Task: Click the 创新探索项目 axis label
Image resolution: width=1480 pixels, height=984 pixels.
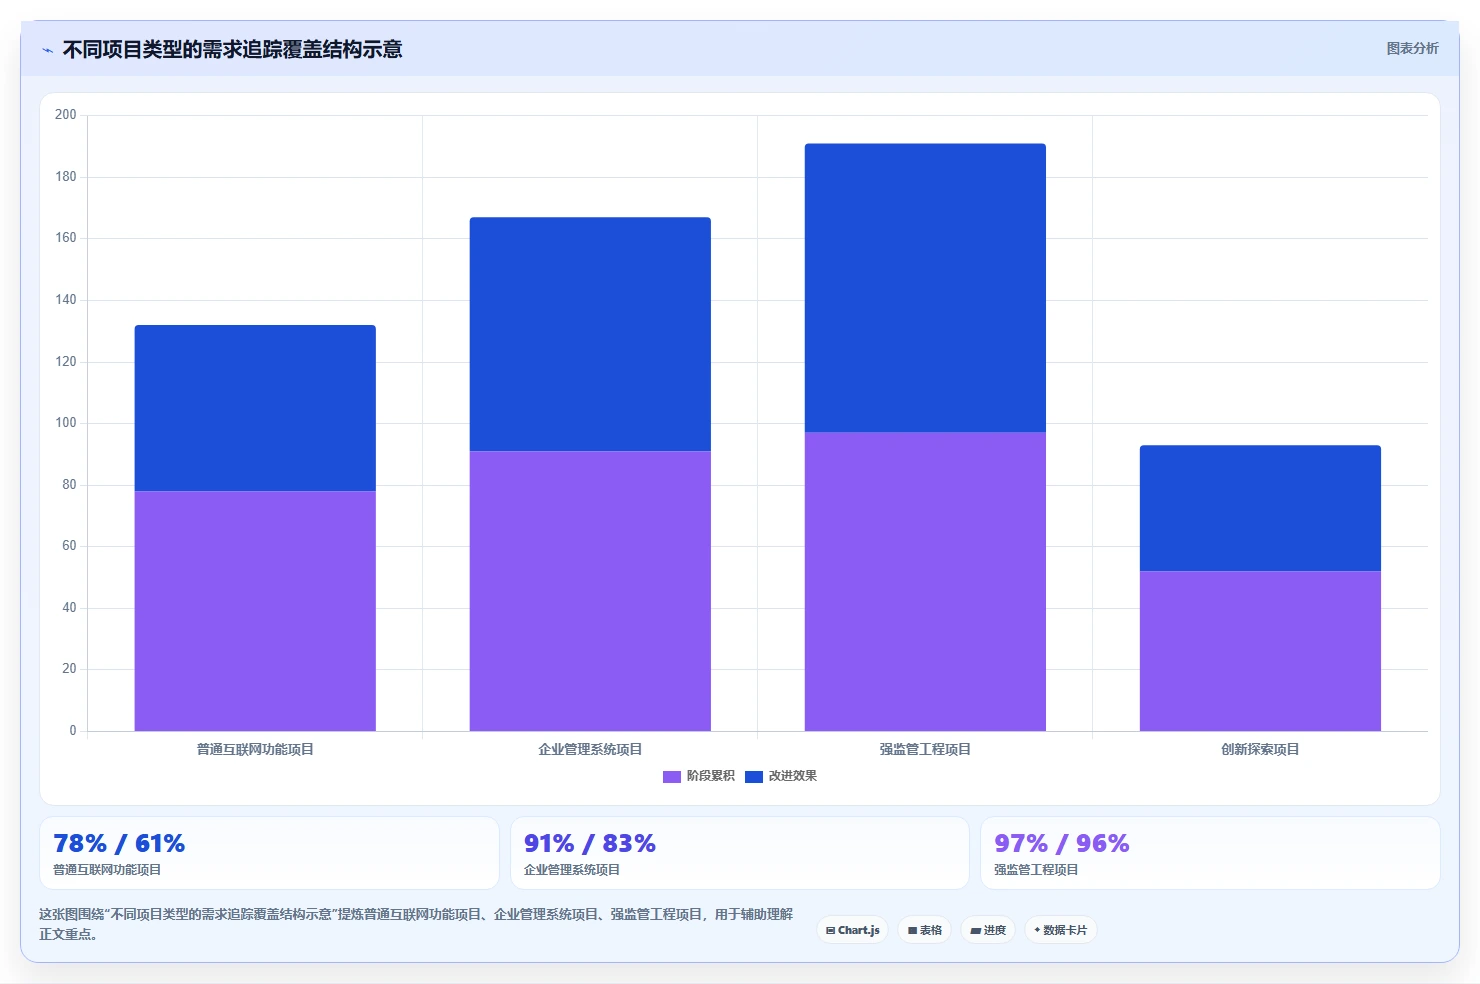Action: click(x=1260, y=749)
